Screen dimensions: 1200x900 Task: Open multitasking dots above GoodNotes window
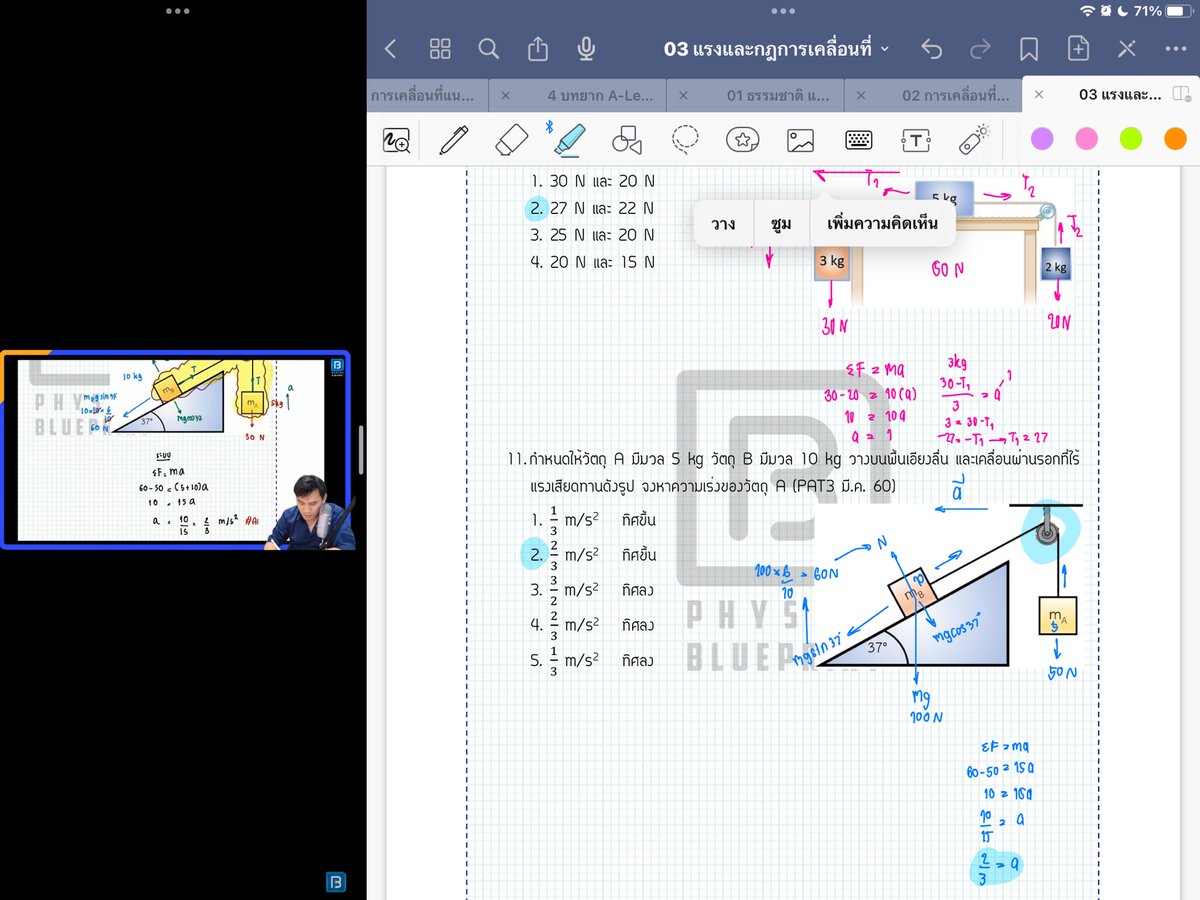tap(783, 11)
